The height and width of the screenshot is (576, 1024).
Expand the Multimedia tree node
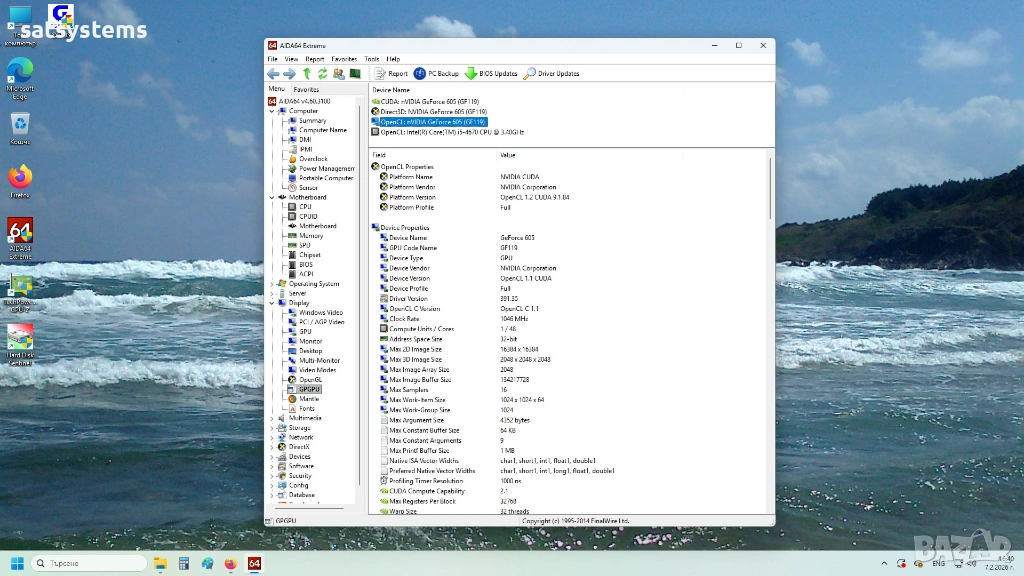[272, 418]
